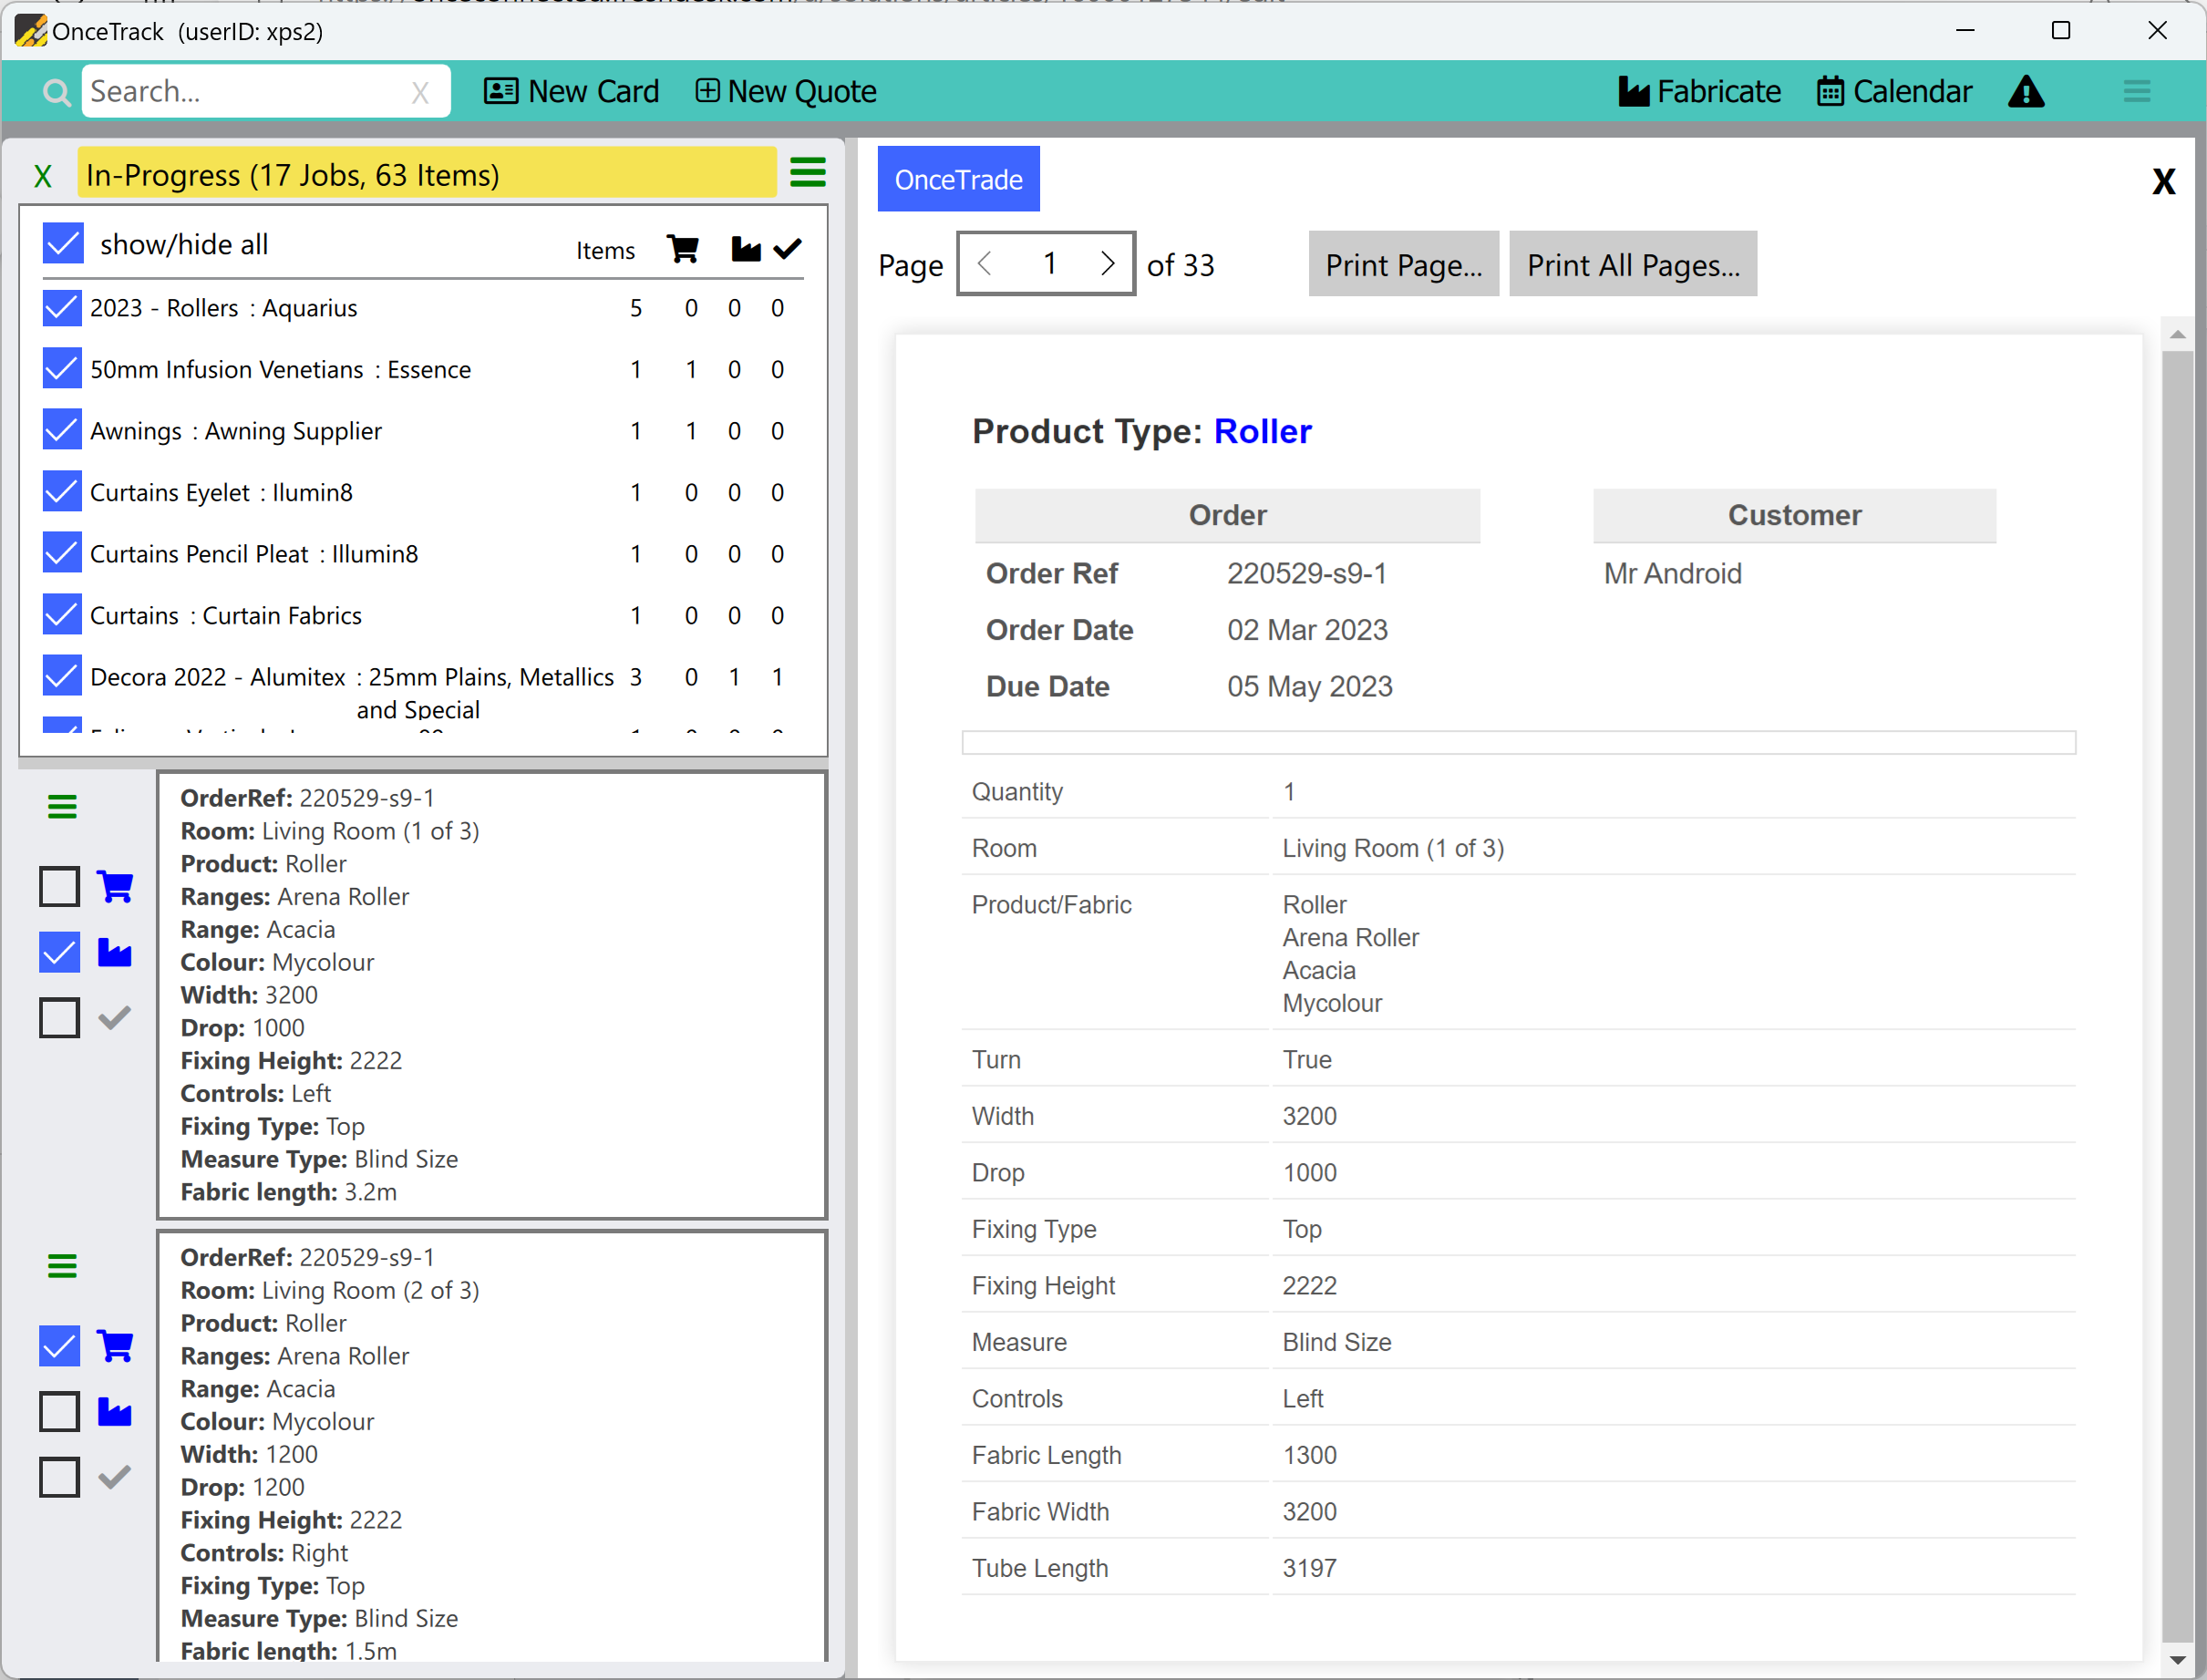
Task: Open green menu icon beside In-Progress header
Action: point(807,173)
